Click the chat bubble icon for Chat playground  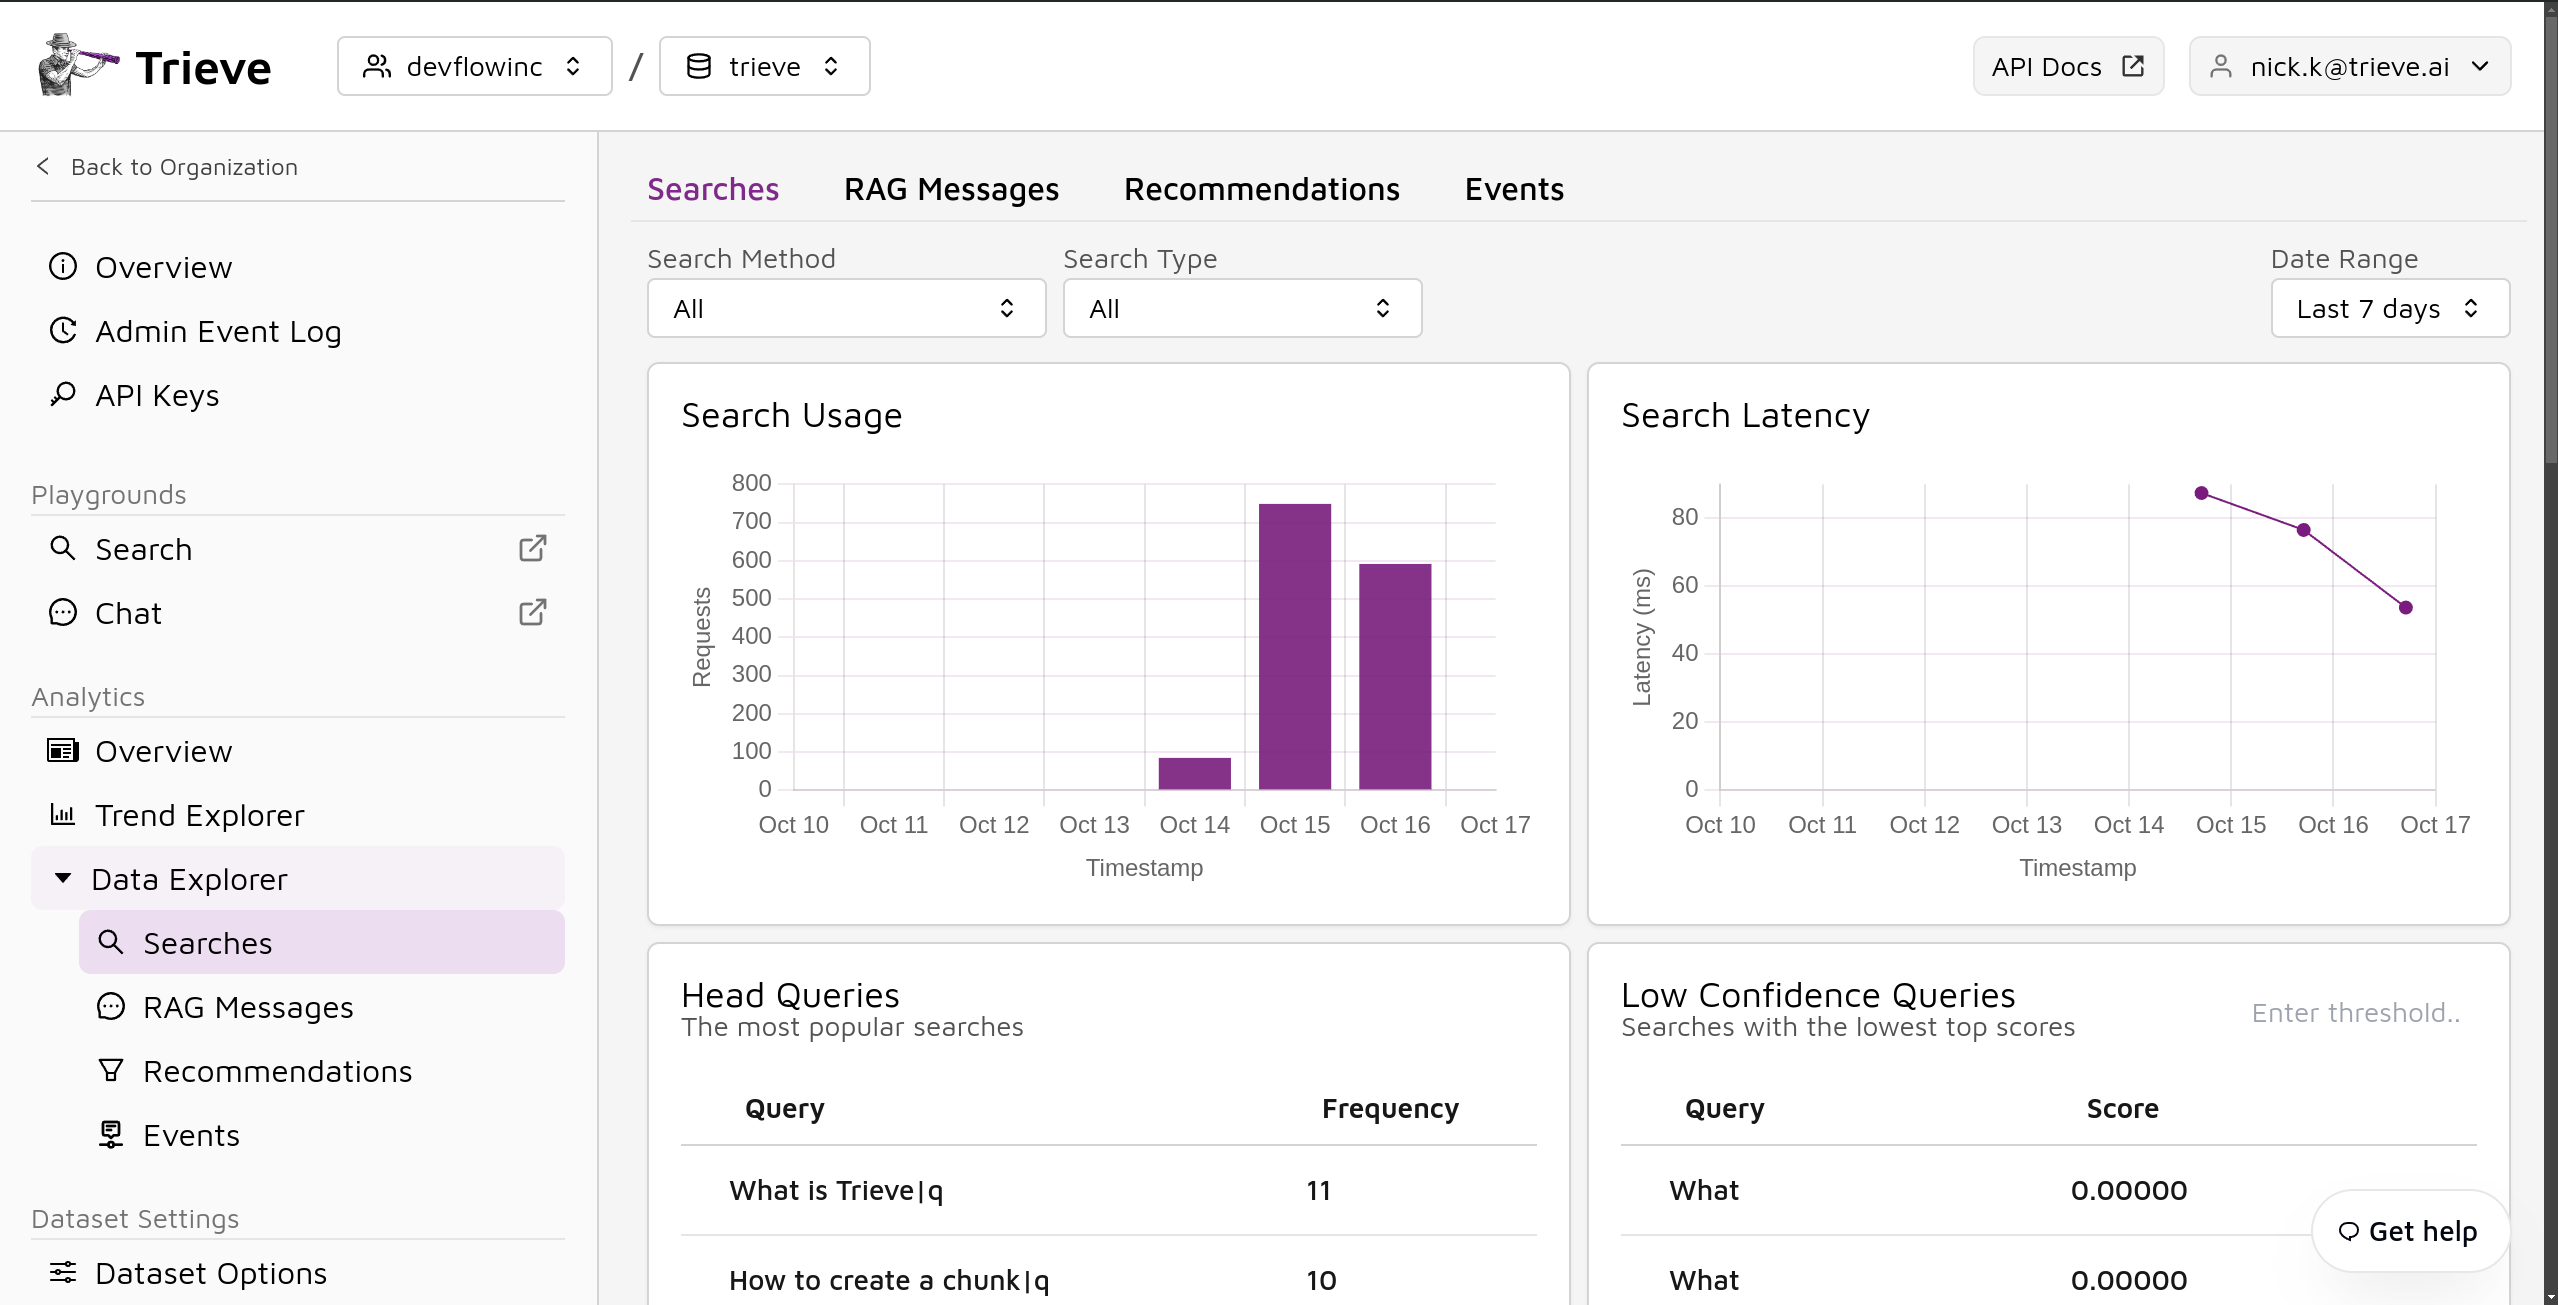pyautogui.click(x=63, y=612)
